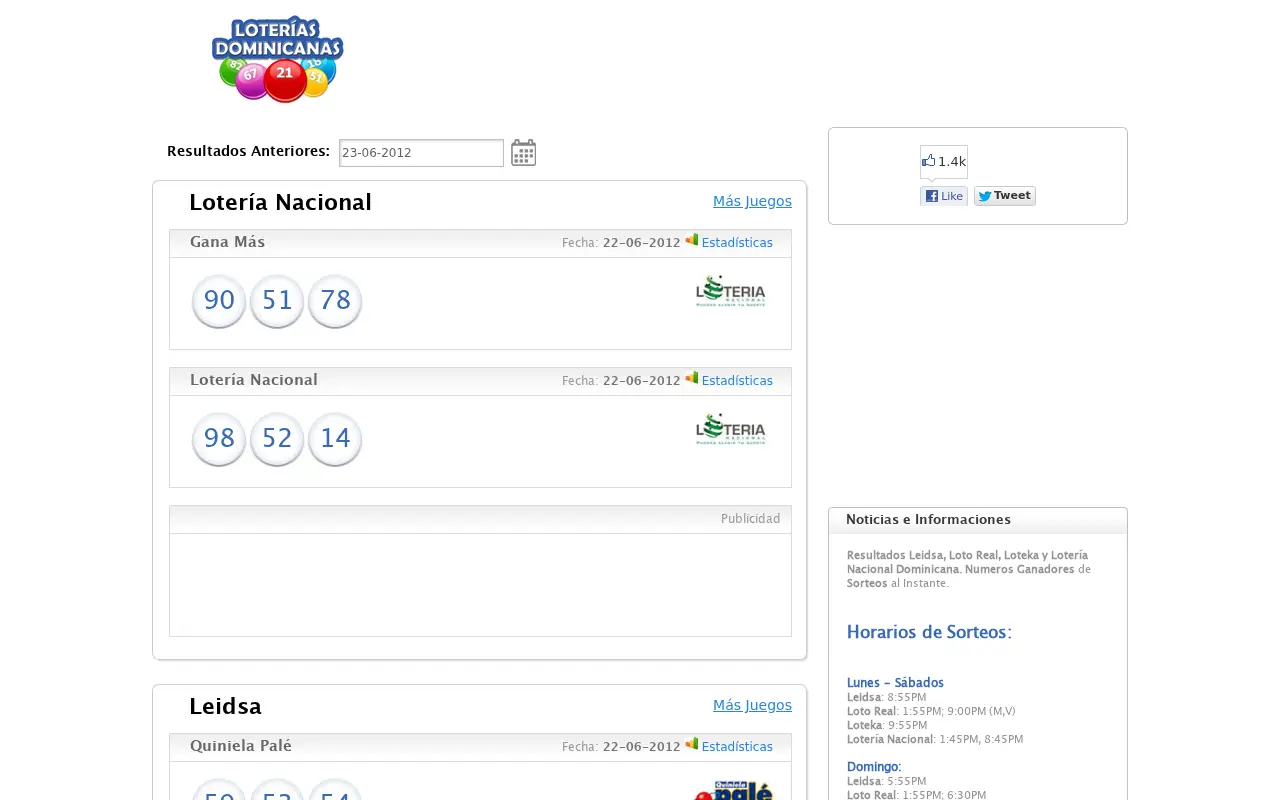Click the Lotería Nacional section title
The width and height of the screenshot is (1280, 800).
pyautogui.click(x=280, y=202)
